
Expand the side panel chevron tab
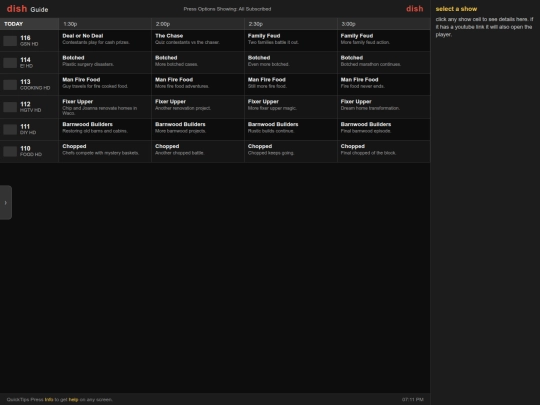coord(6,202)
